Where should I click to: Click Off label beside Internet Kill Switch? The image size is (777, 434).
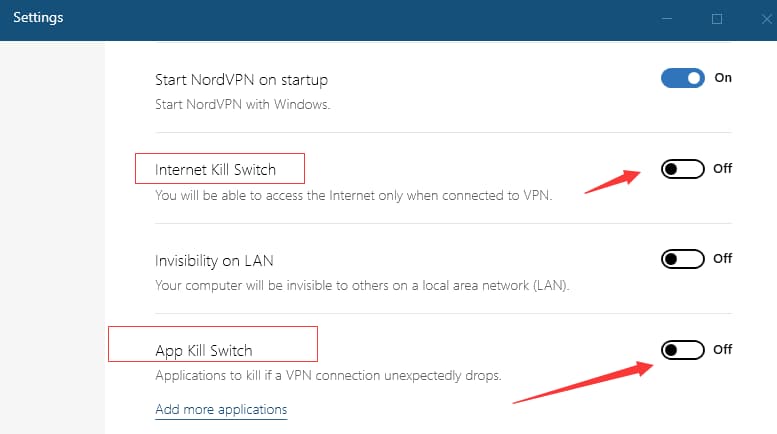point(723,169)
